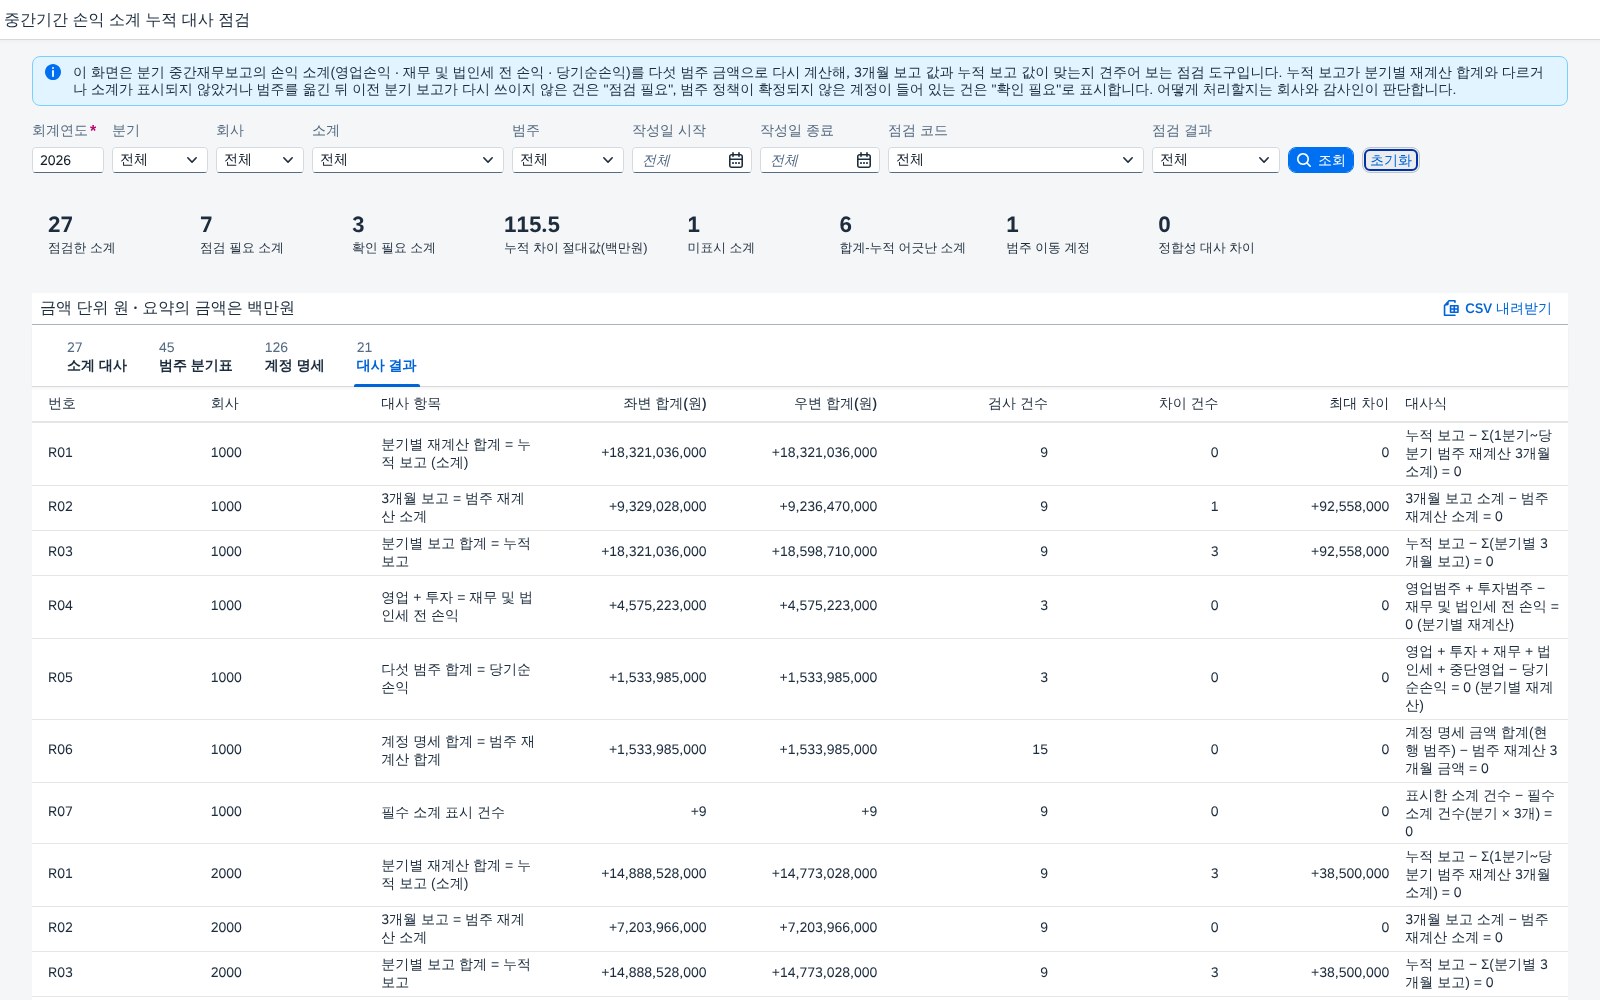Expand the 범주 filter dropdown
Viewport: 1600px width, 1000px height.
coord(568,160)
